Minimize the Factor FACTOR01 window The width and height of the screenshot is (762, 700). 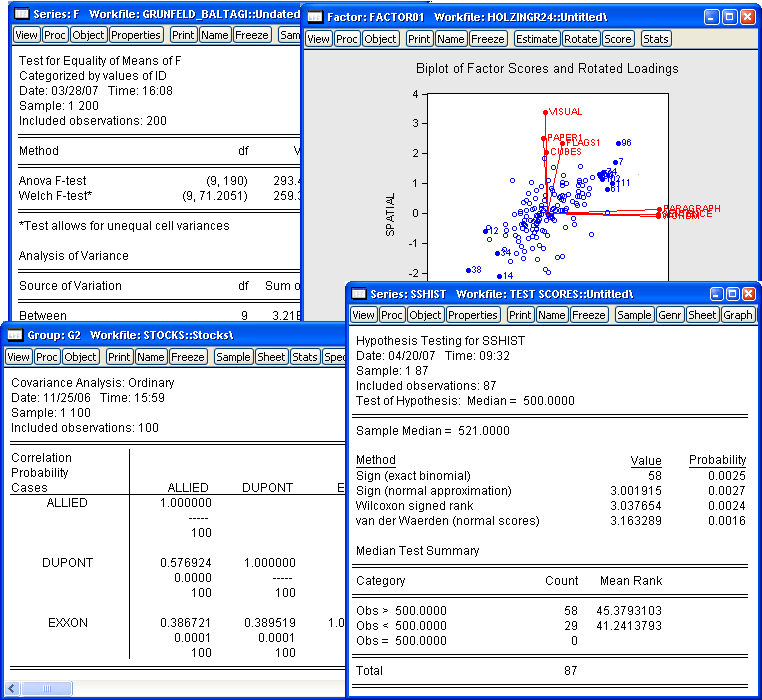pos(711,18)
